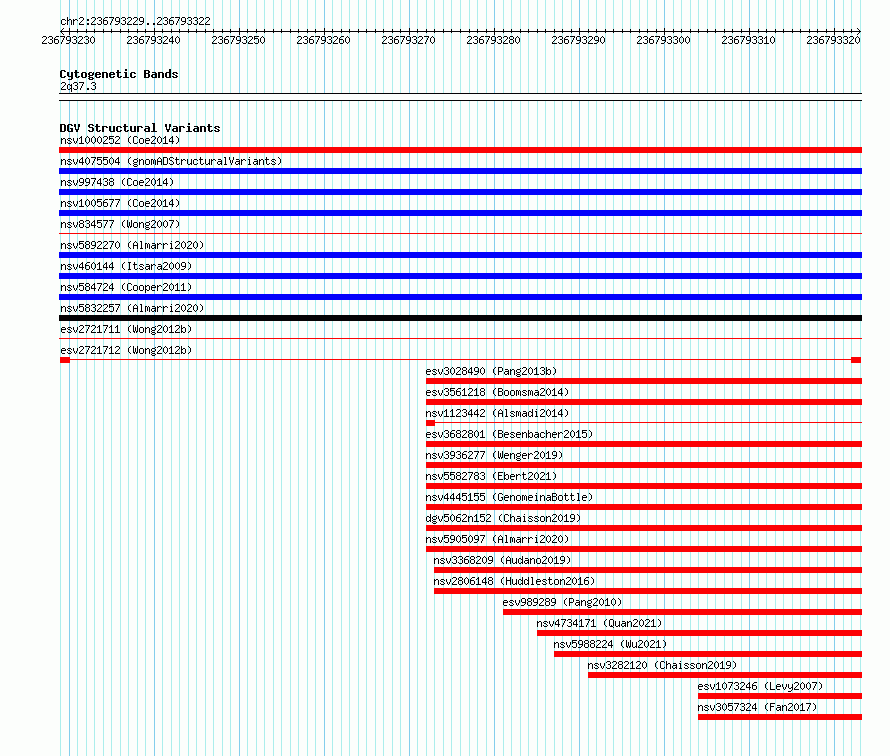The image size is (890, 756).
Task: Click esv989289 (Pang2010) label
Action: pos(562,602)
